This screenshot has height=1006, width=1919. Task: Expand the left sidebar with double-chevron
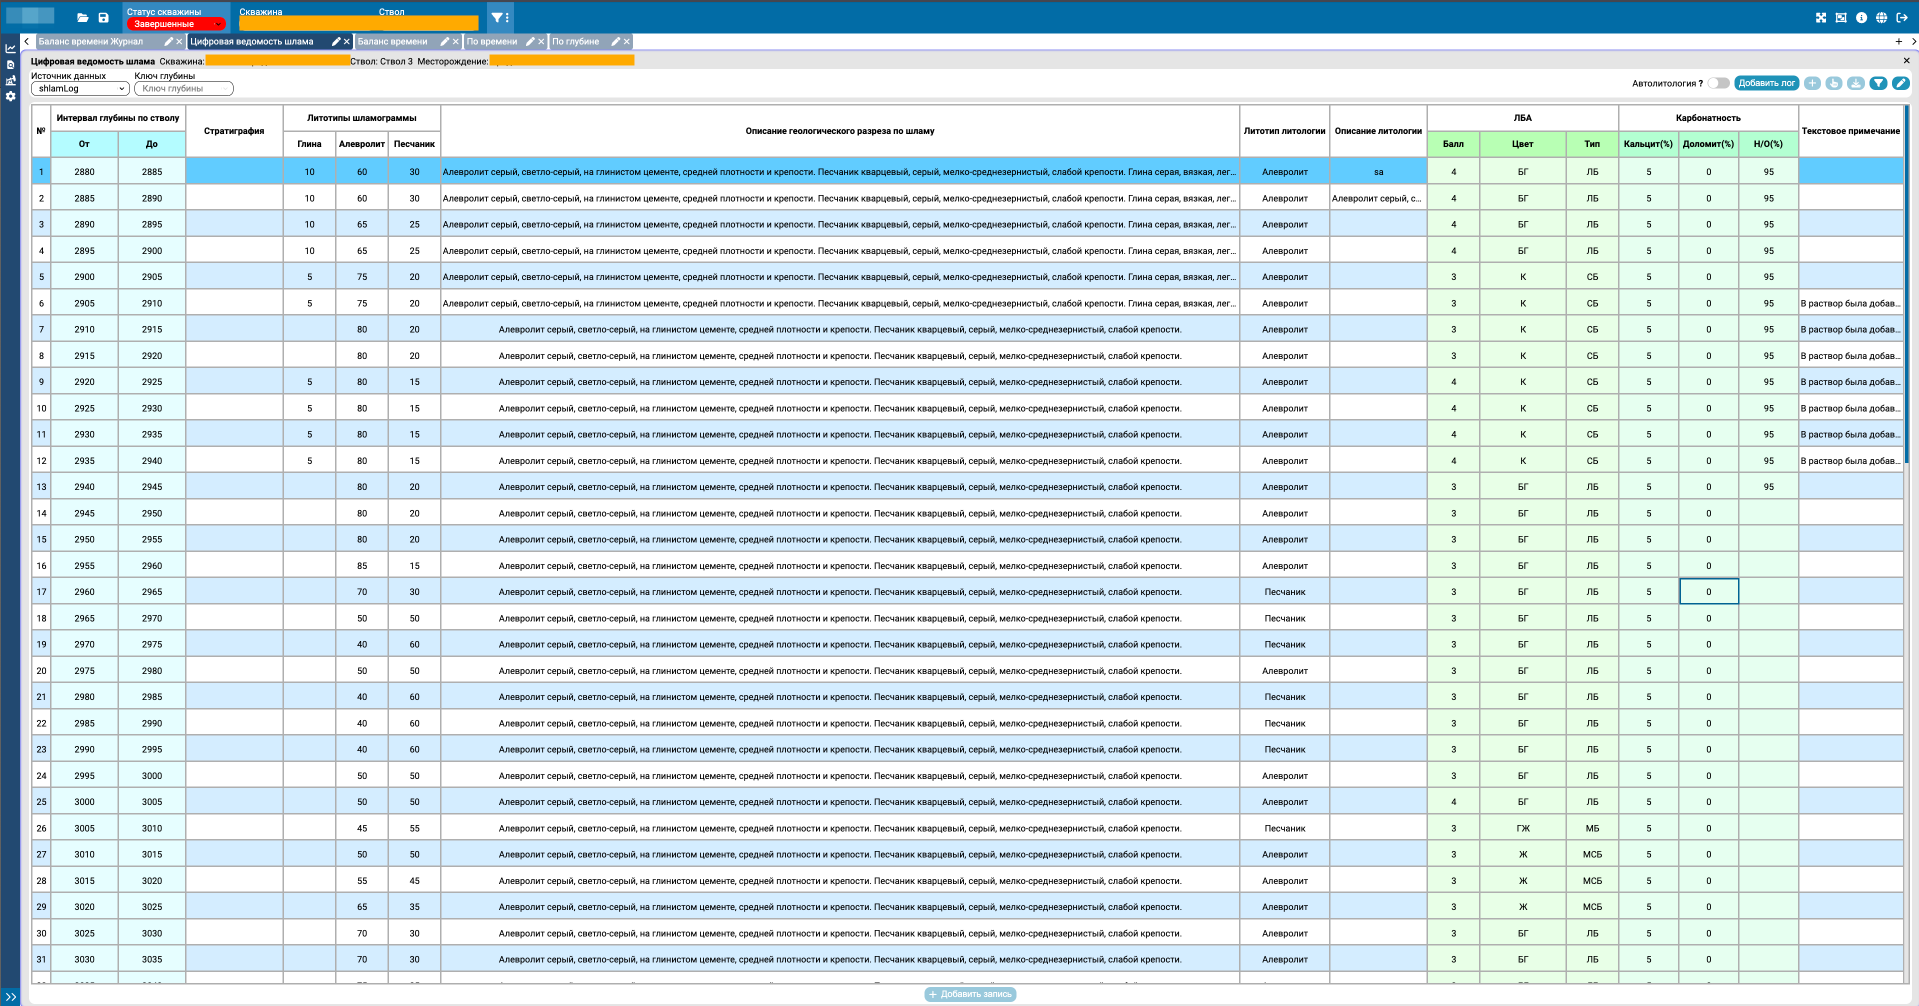(11, 997)
